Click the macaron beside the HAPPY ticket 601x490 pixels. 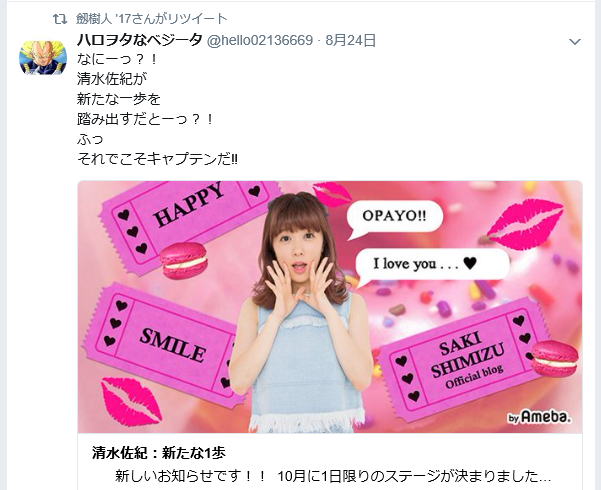coord(184,260)
